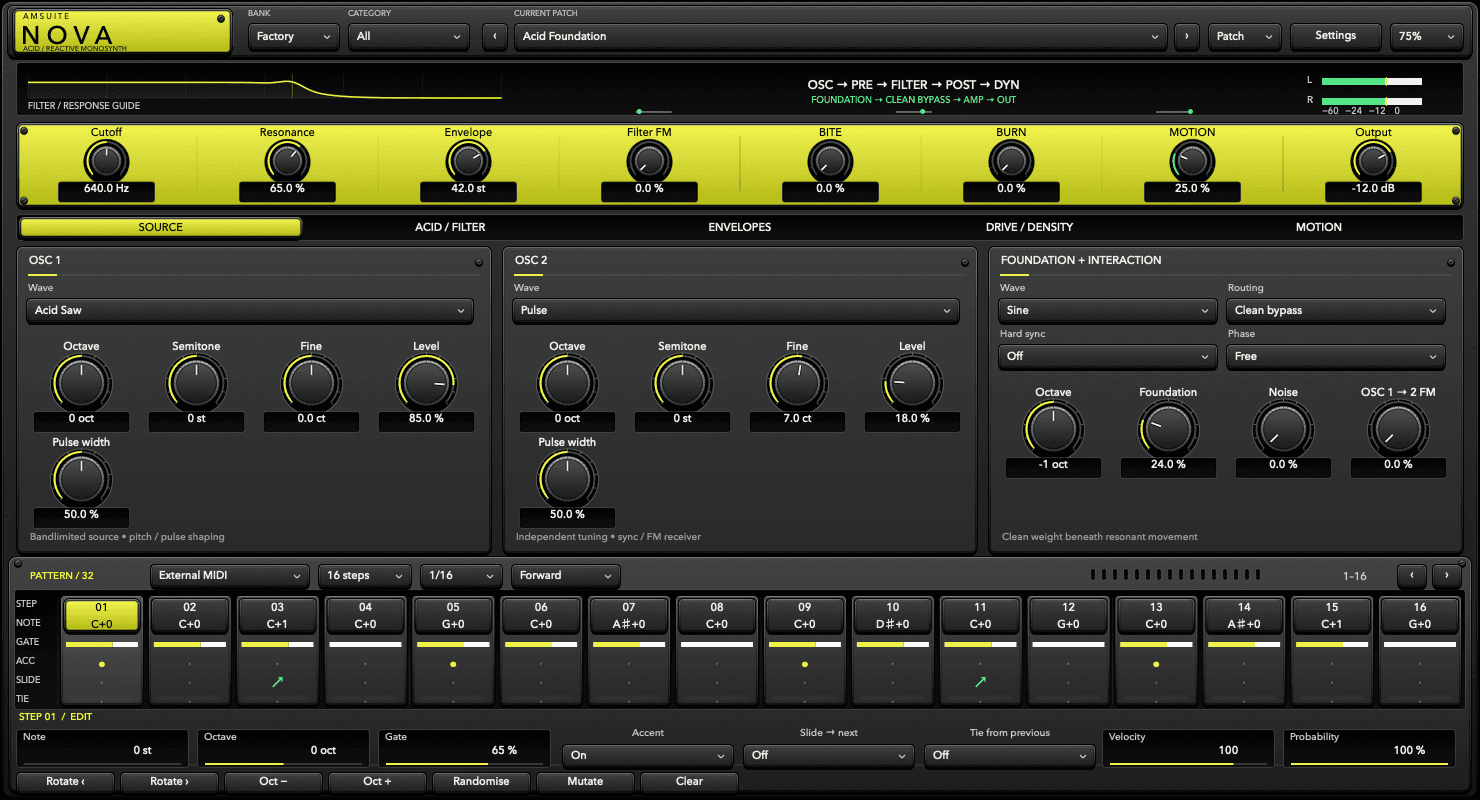Click the Cutoff knob

point(106,160)
